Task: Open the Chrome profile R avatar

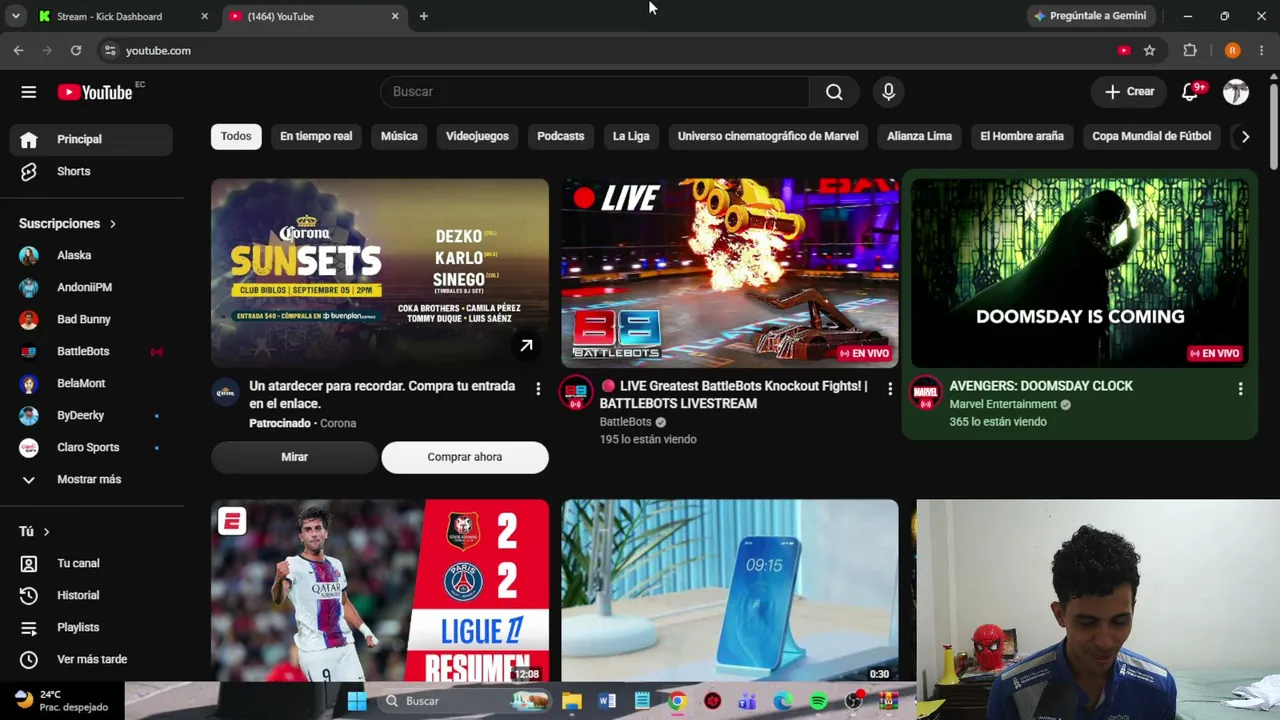Action: (1232, 50)
